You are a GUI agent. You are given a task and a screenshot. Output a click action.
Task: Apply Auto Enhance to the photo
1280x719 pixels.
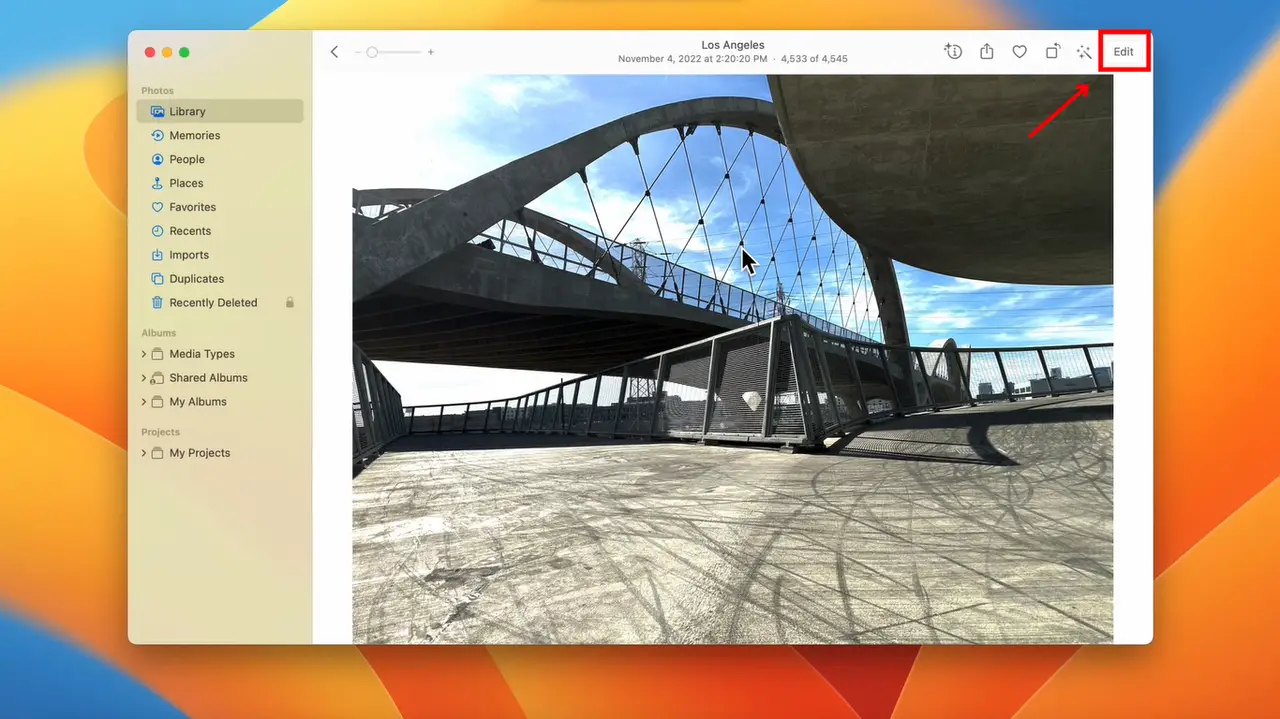click(x=1084, y=51)
